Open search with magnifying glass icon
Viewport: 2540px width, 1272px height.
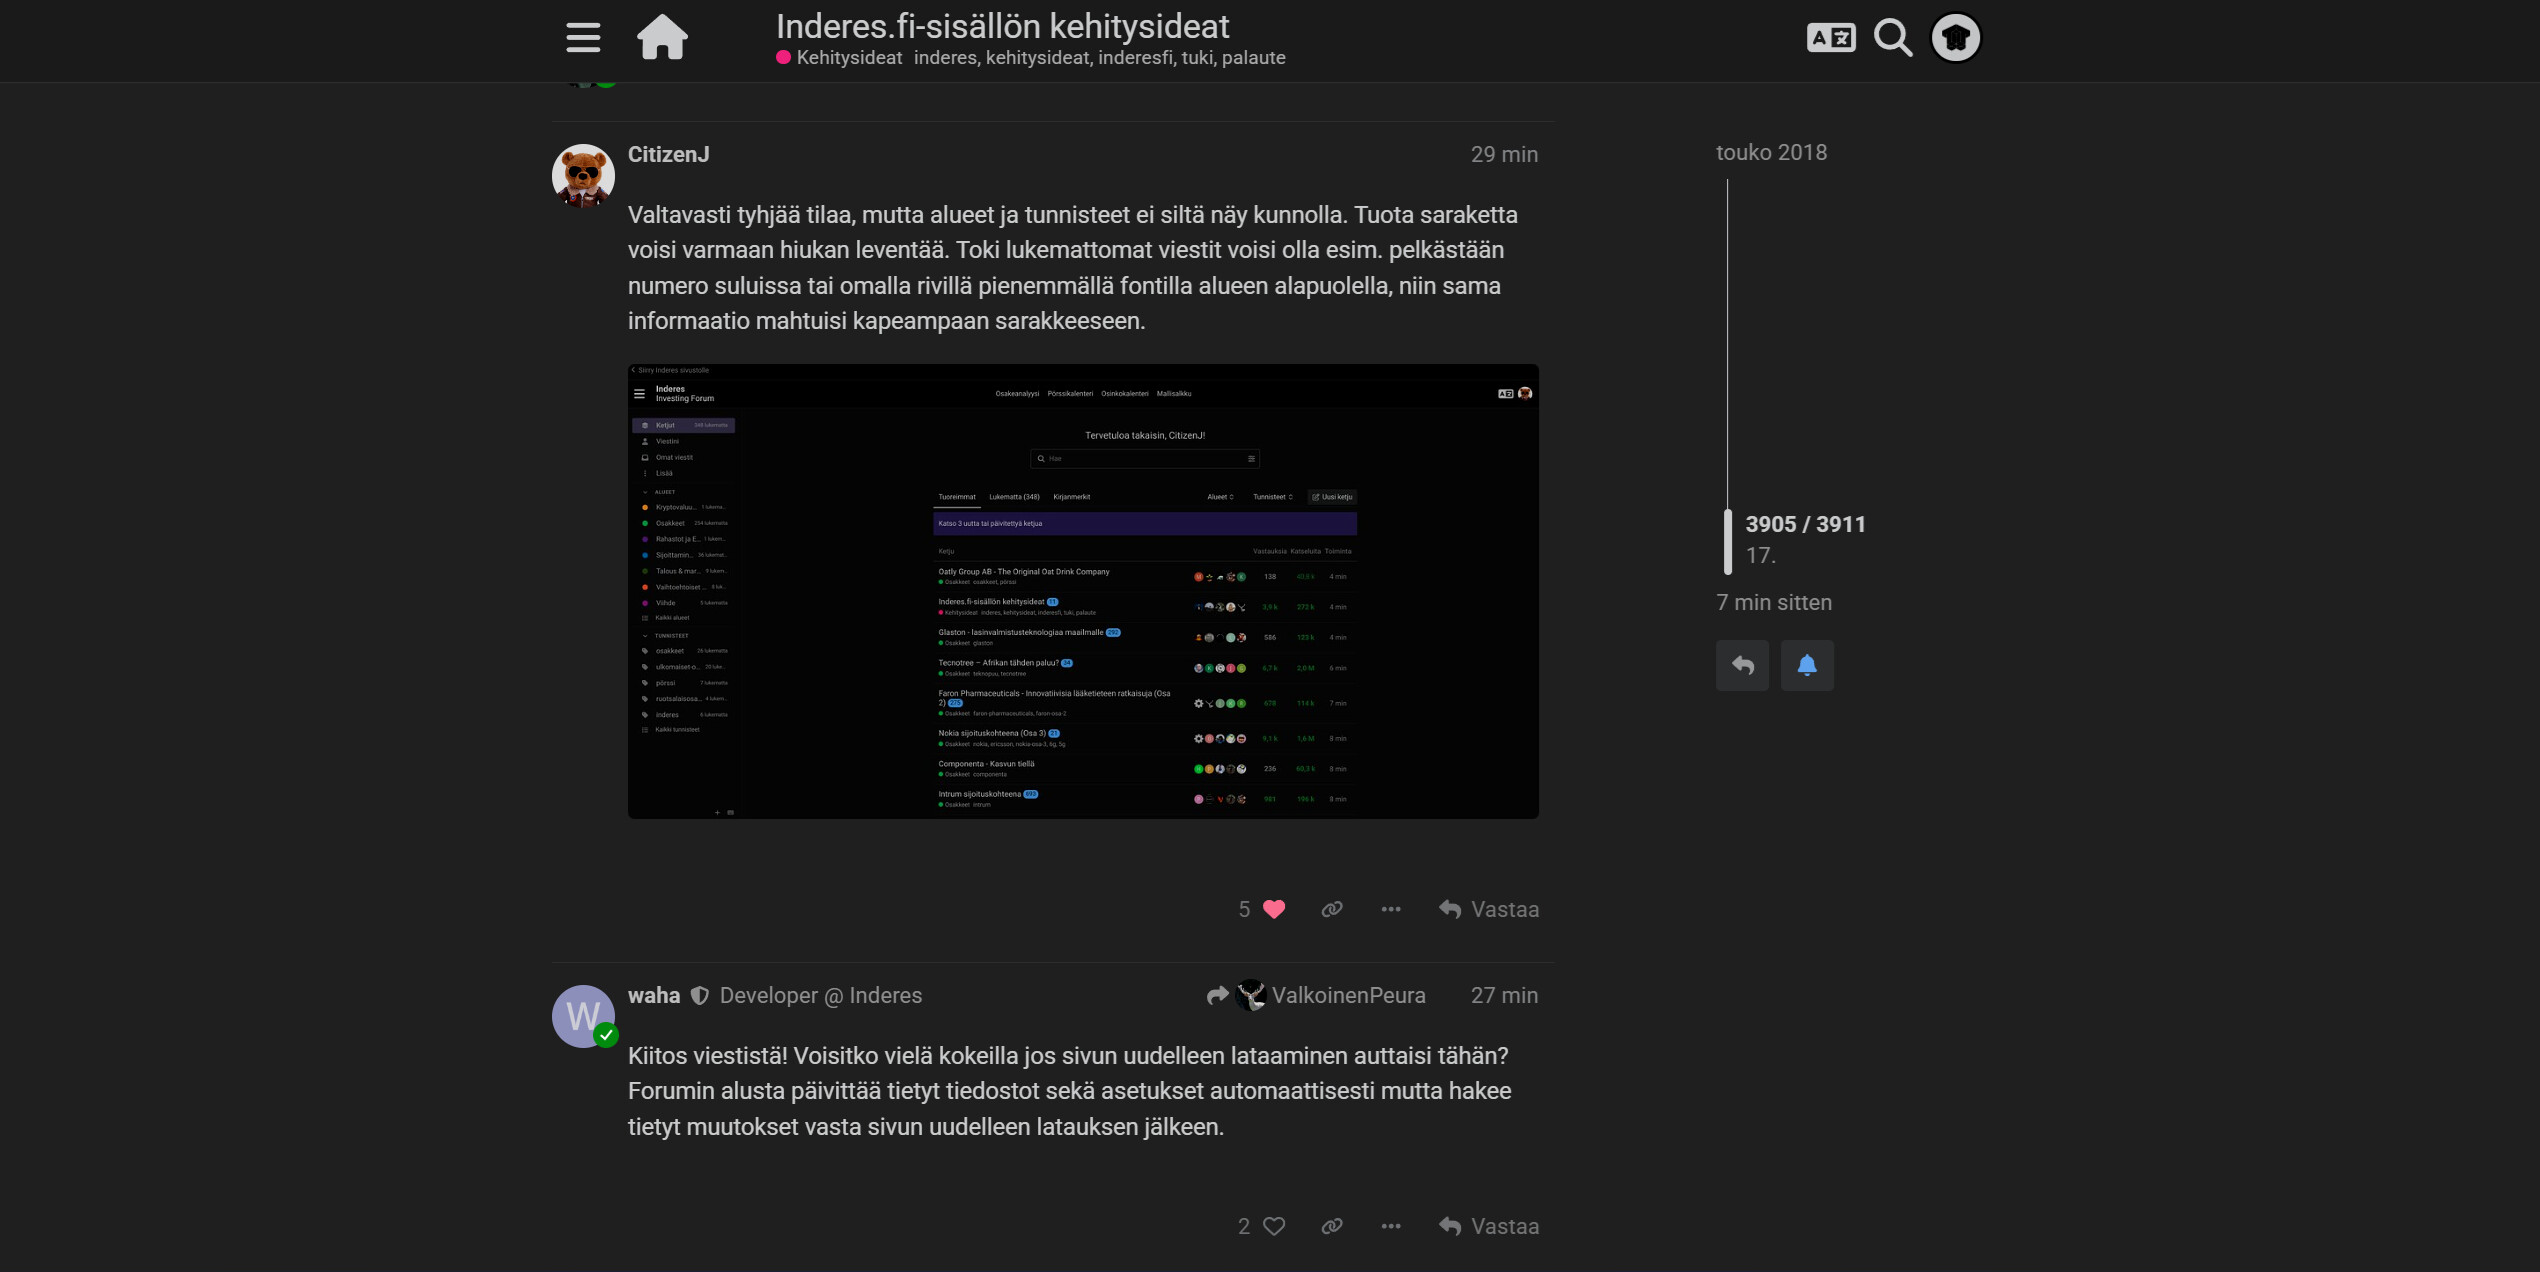[x=1892, y=38]
